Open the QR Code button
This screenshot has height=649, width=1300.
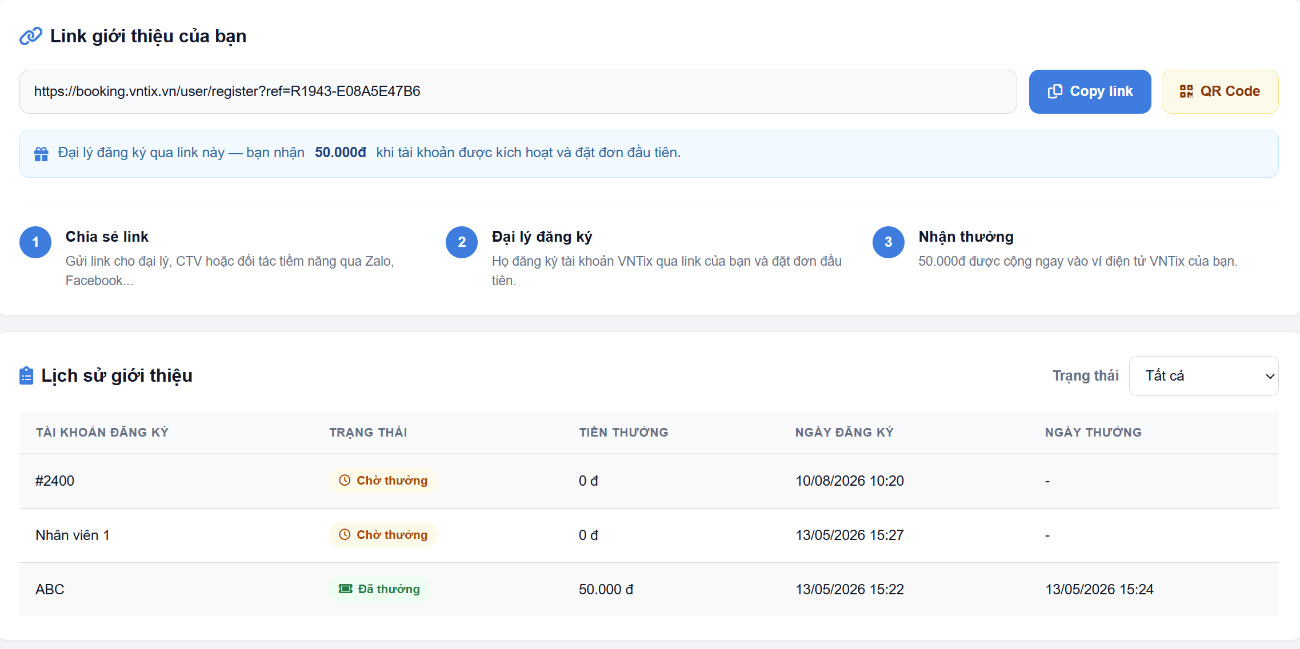point(1220,91)
